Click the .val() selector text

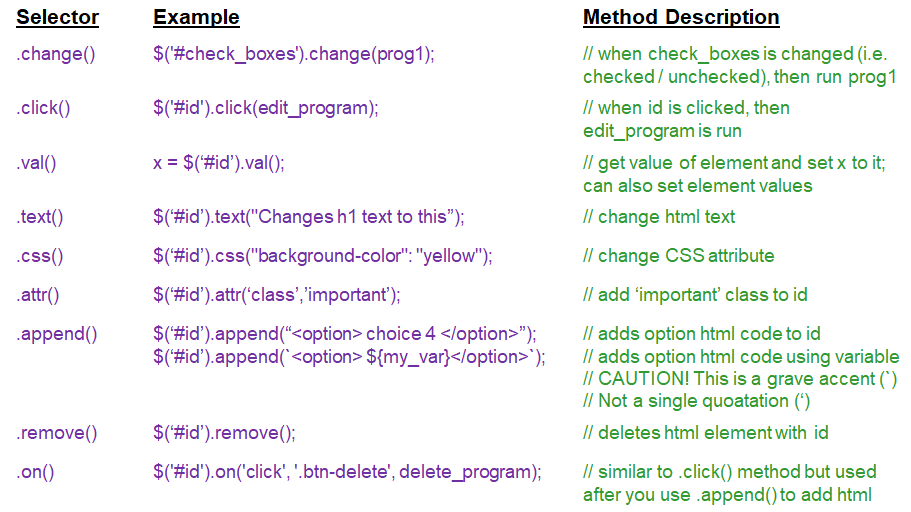click(x=36, y=163)
